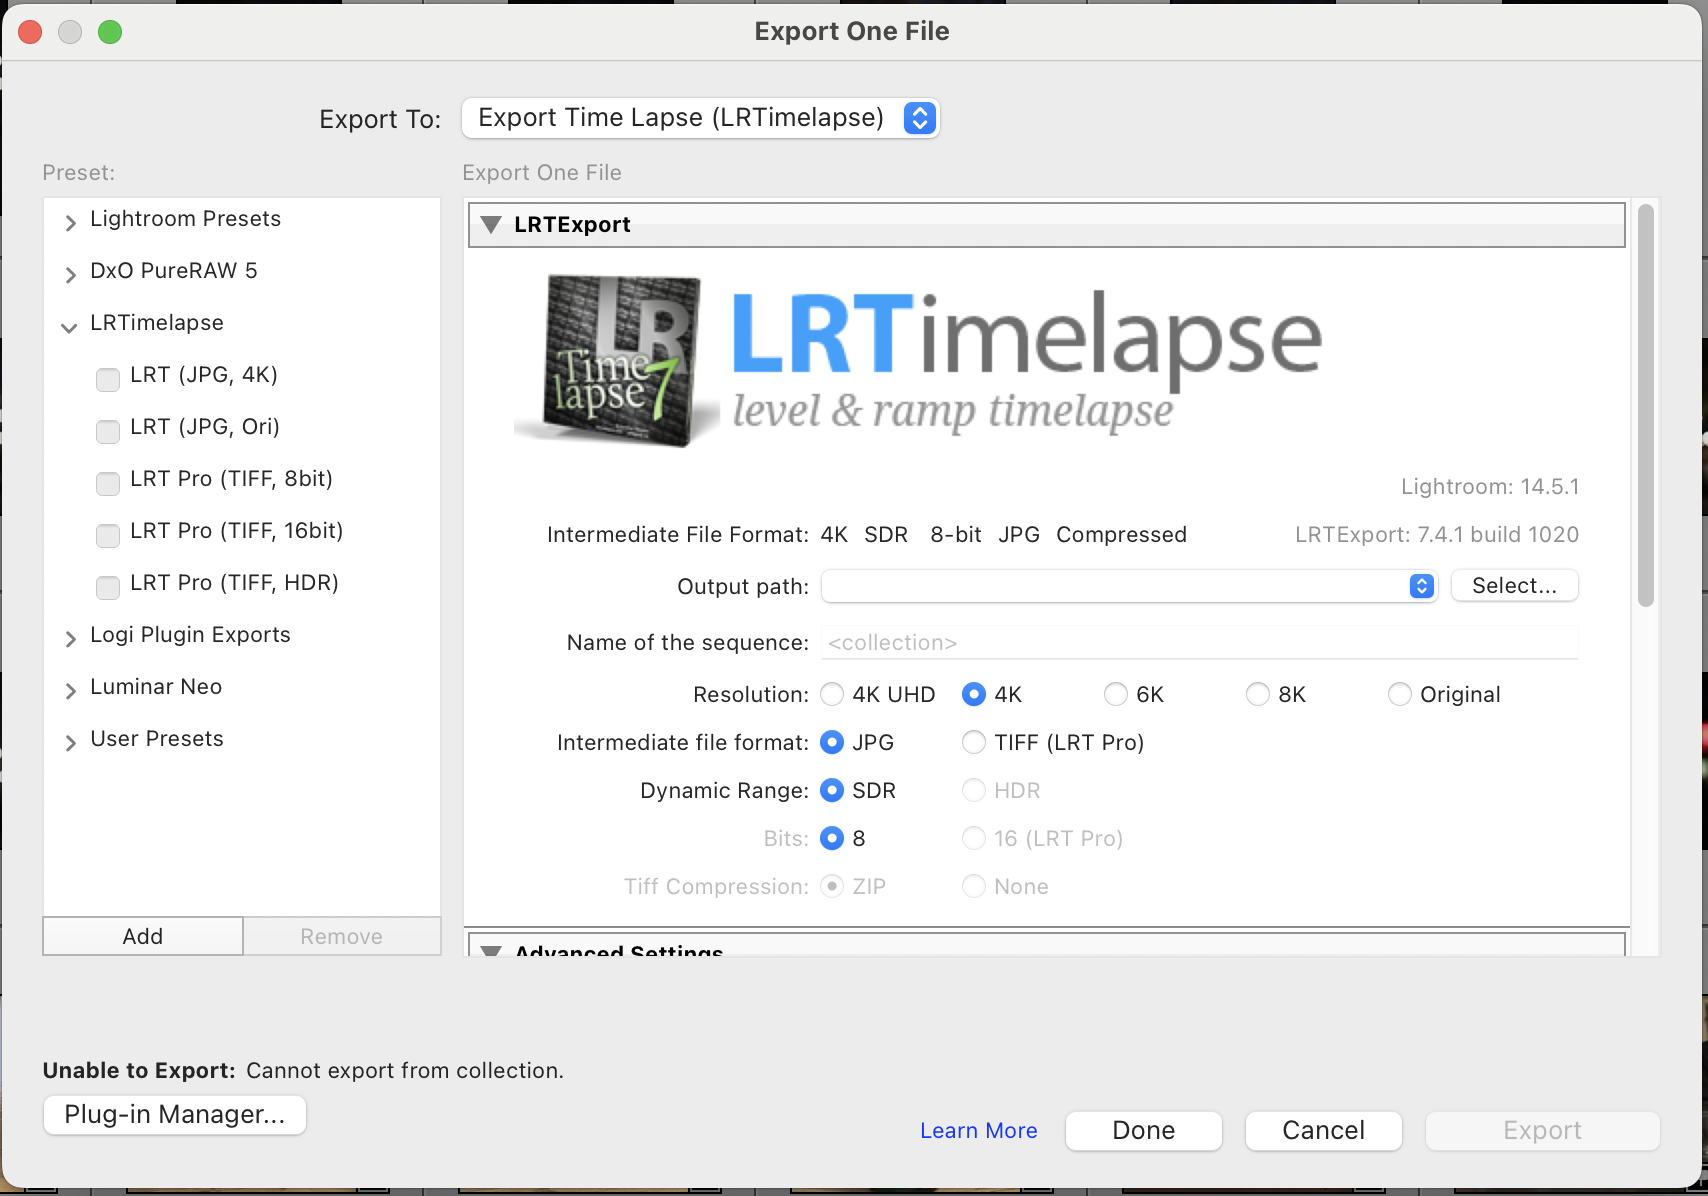1708x1196 pixels.
Task: Check the LRT (JPG, 4K) preset
Action: tap(108, 379)
